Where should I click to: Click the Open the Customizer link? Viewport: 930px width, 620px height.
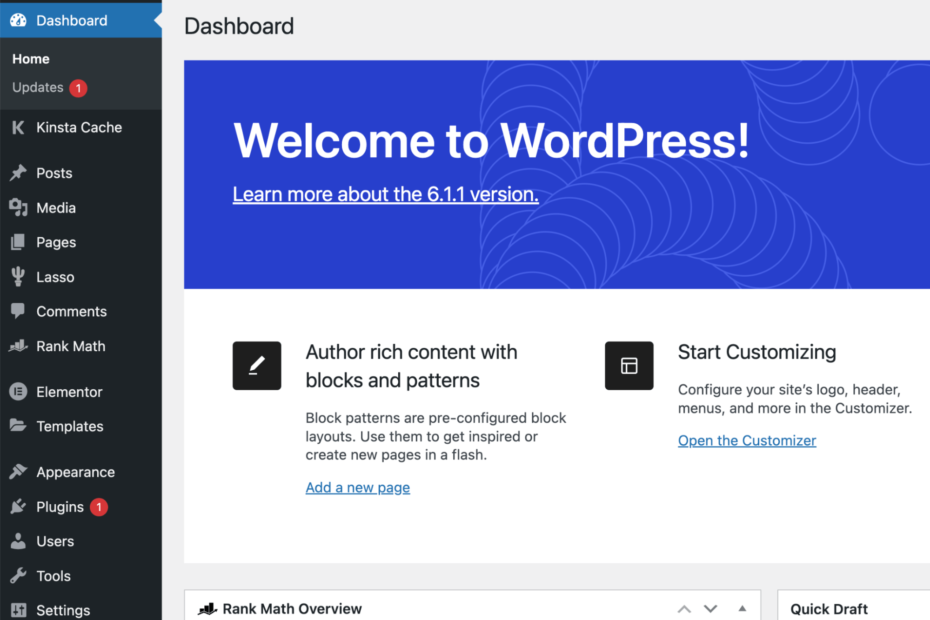point(747,441)
